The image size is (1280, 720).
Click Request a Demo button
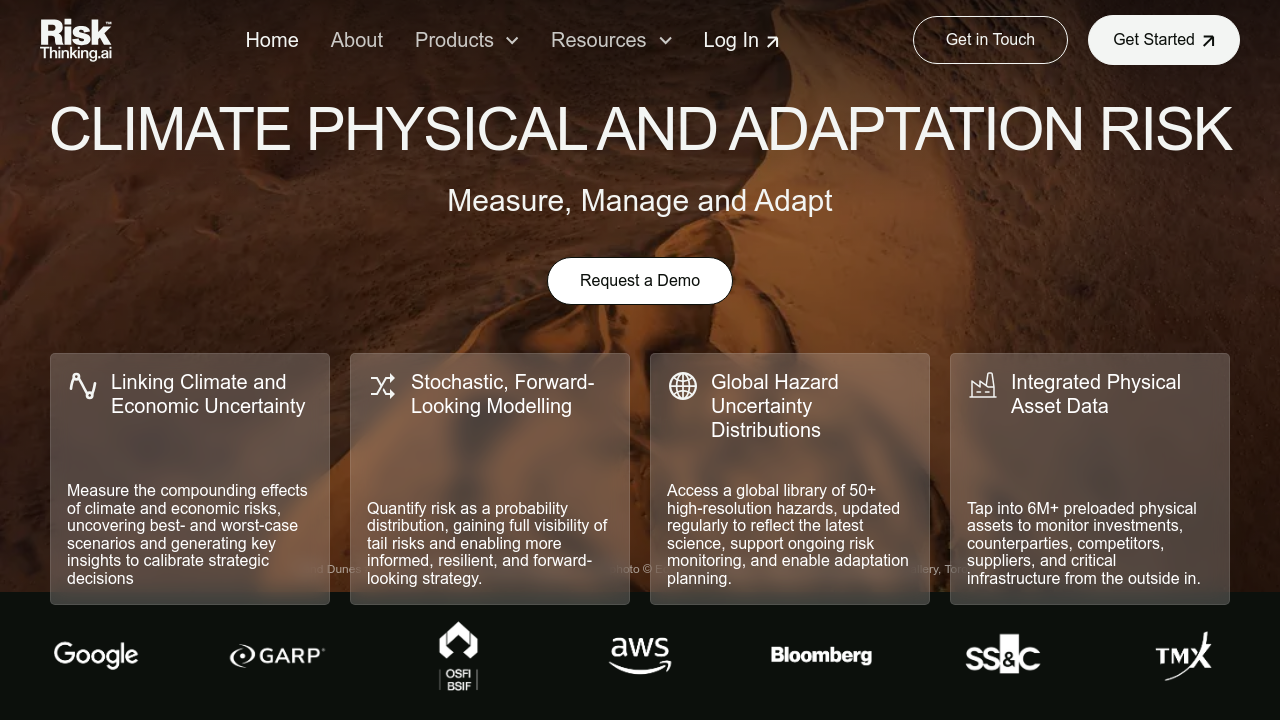(640, 281)
